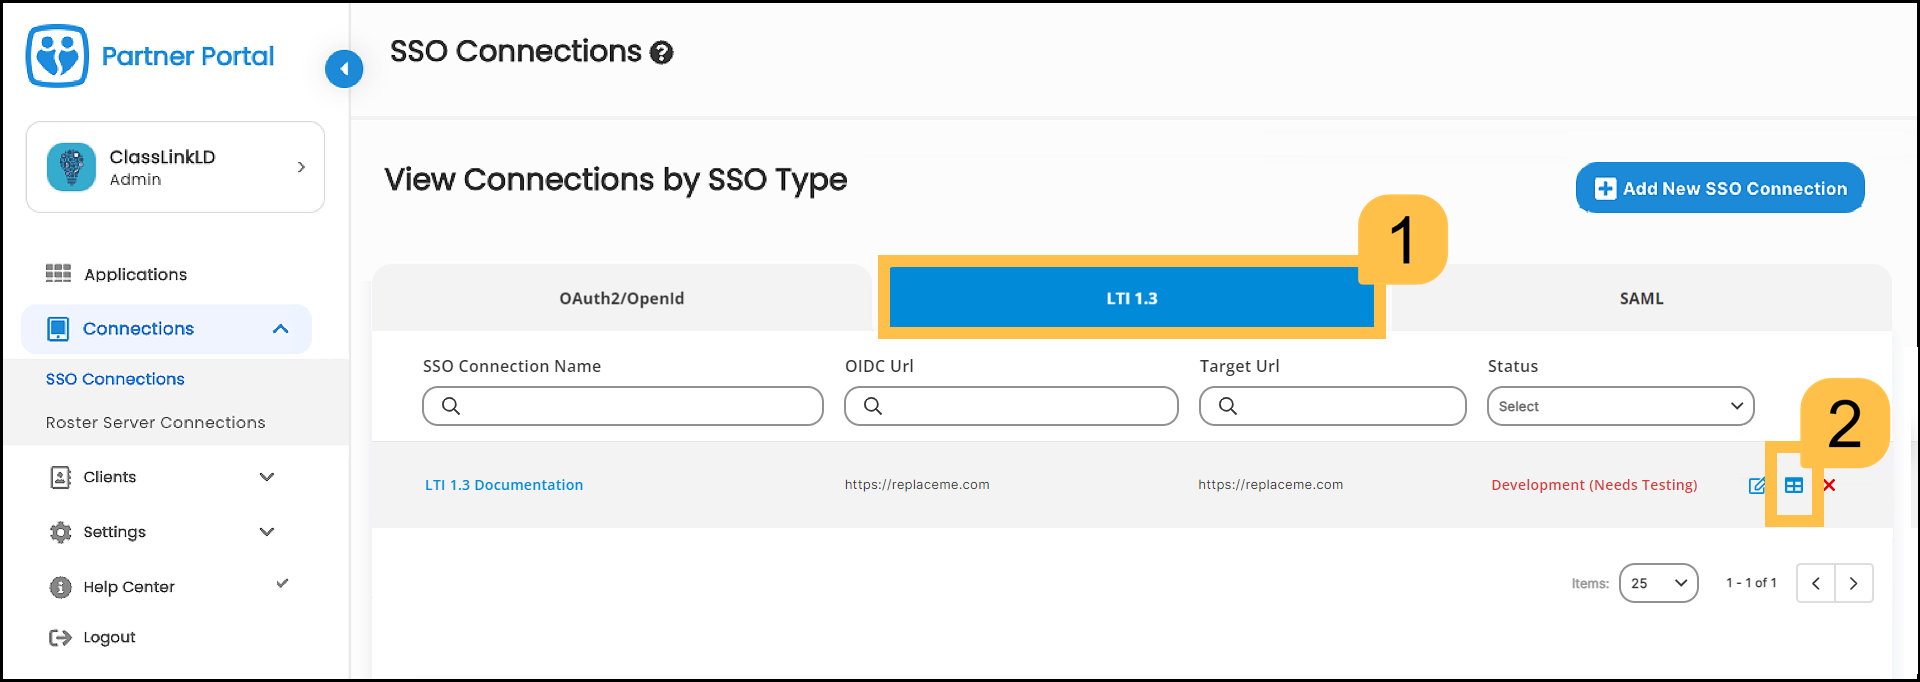Switch to the OAuth2/OpenId tab
1920x682 pixels.
pyautogui.click(x=621, y=298)
